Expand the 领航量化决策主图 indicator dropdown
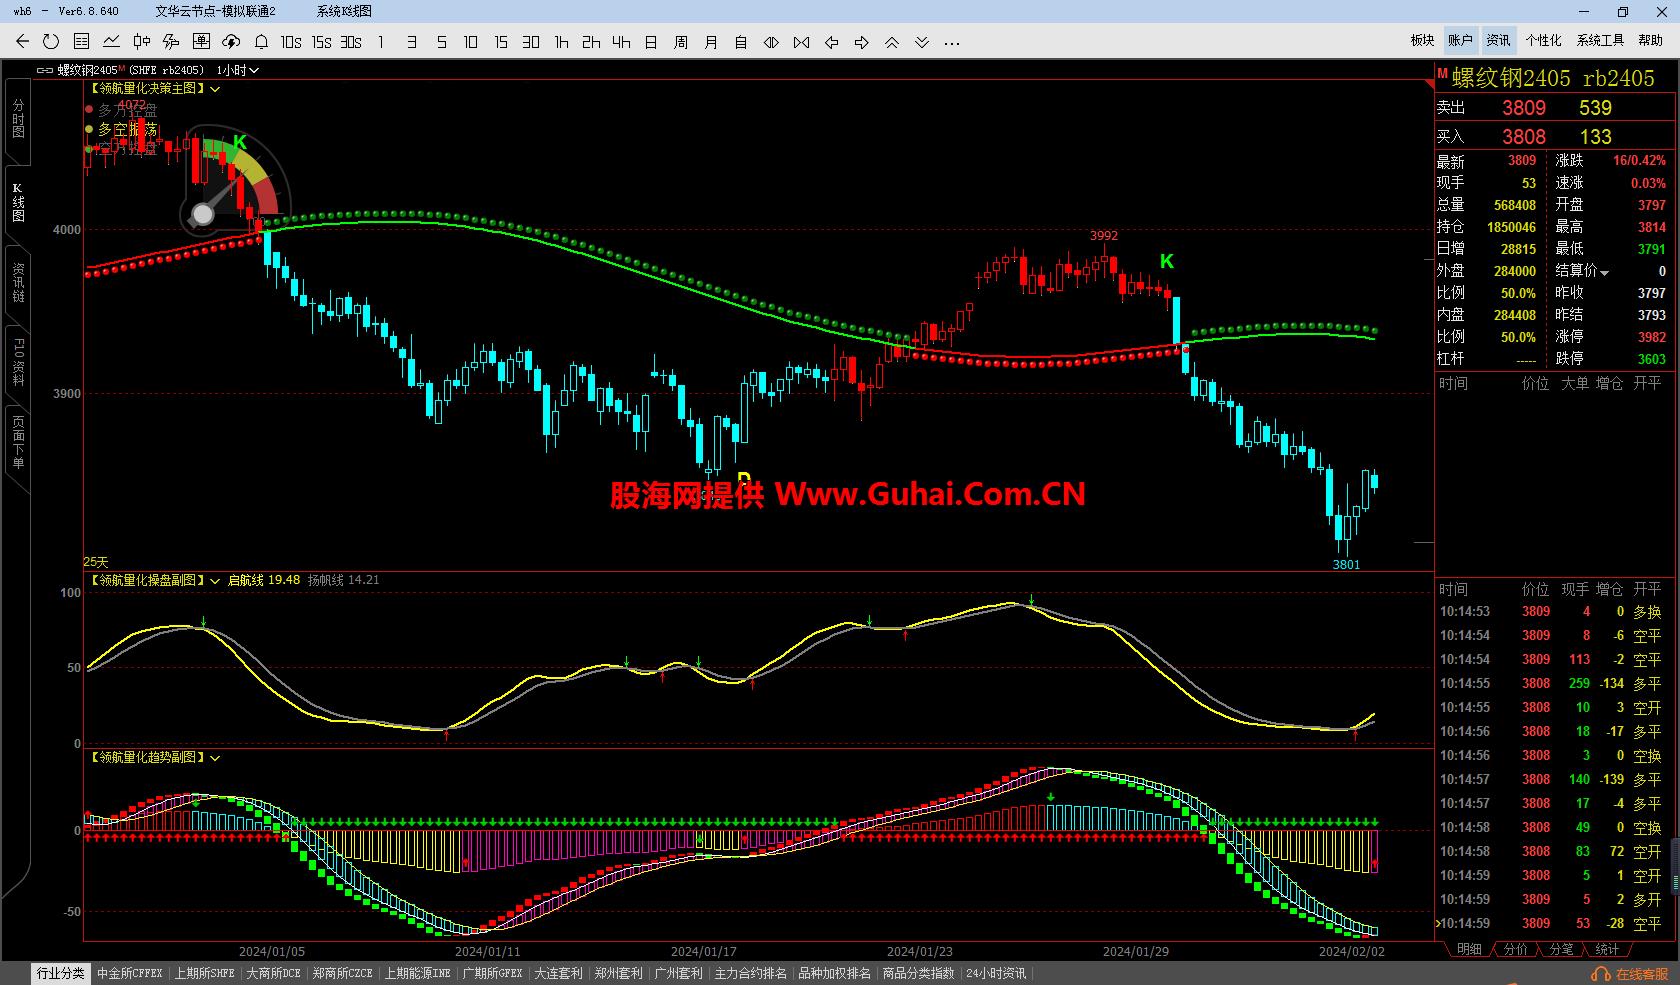Image resolution: width=1680 pixels, height=985 pixels. coord(215,89)
